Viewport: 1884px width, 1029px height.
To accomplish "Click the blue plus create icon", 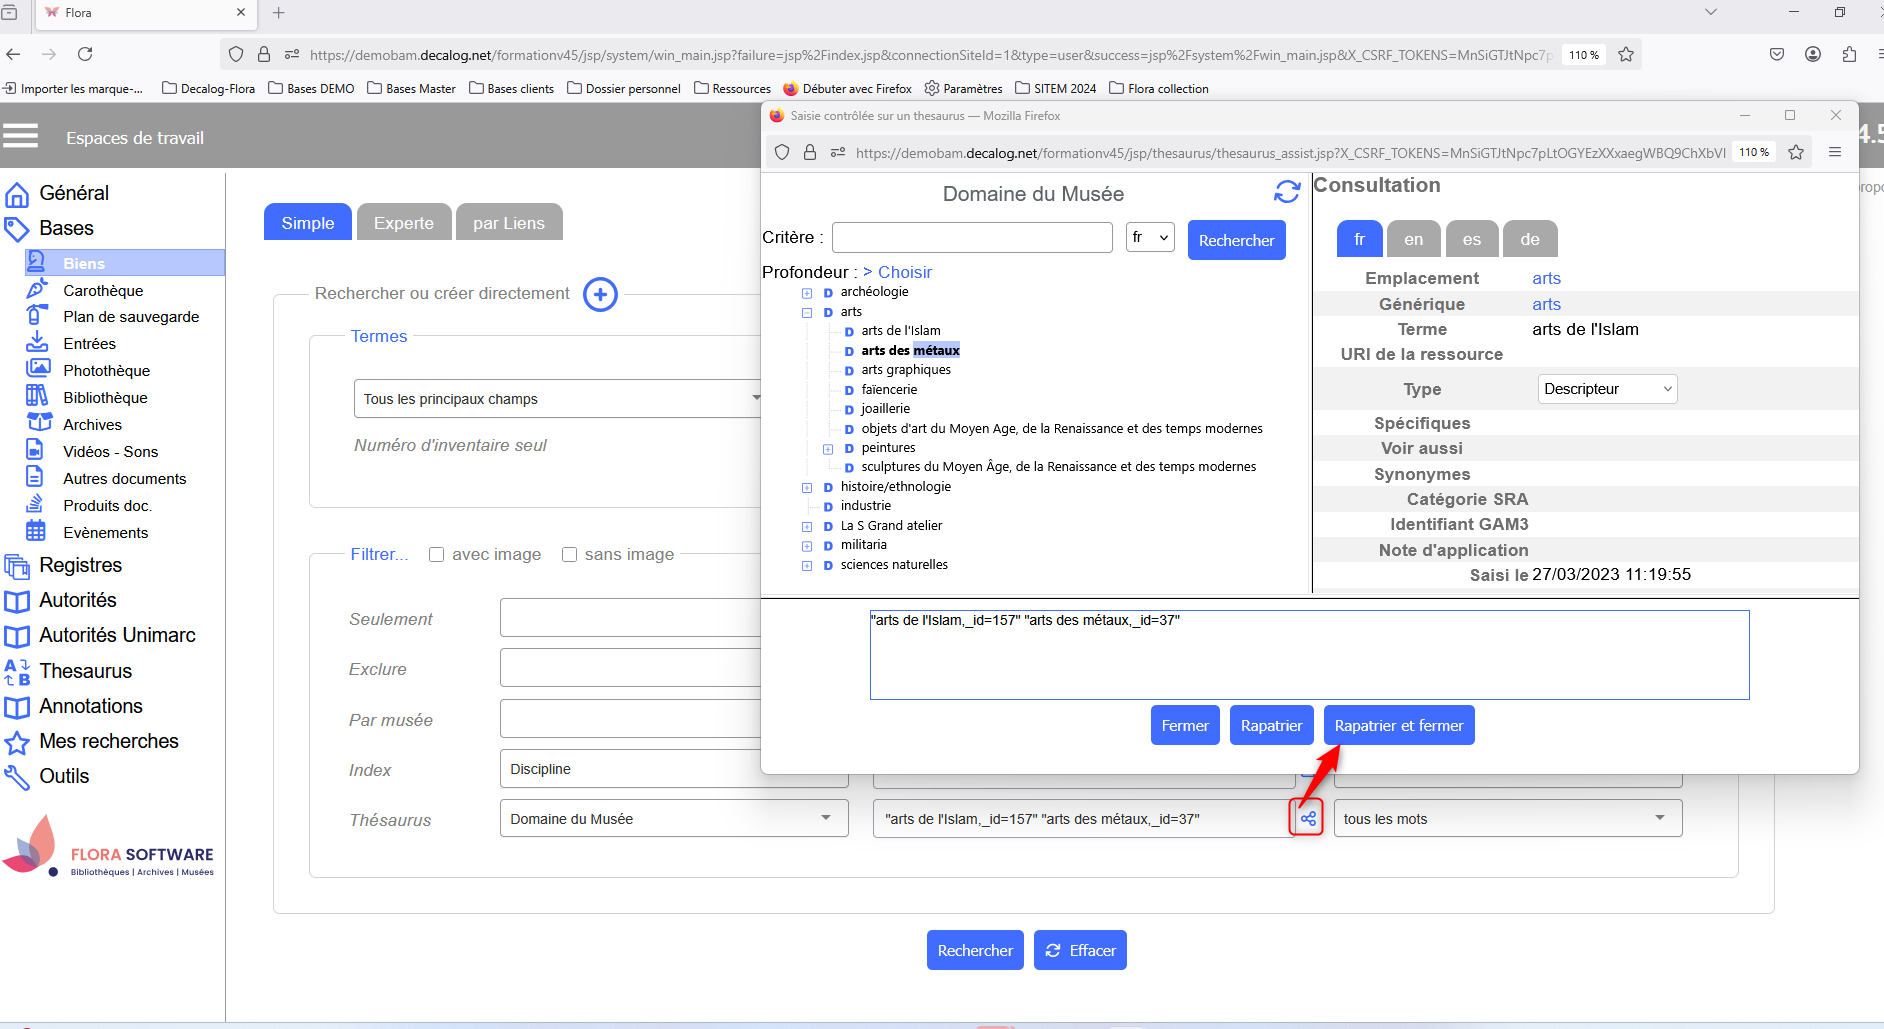I will click(x=600, y=294).
